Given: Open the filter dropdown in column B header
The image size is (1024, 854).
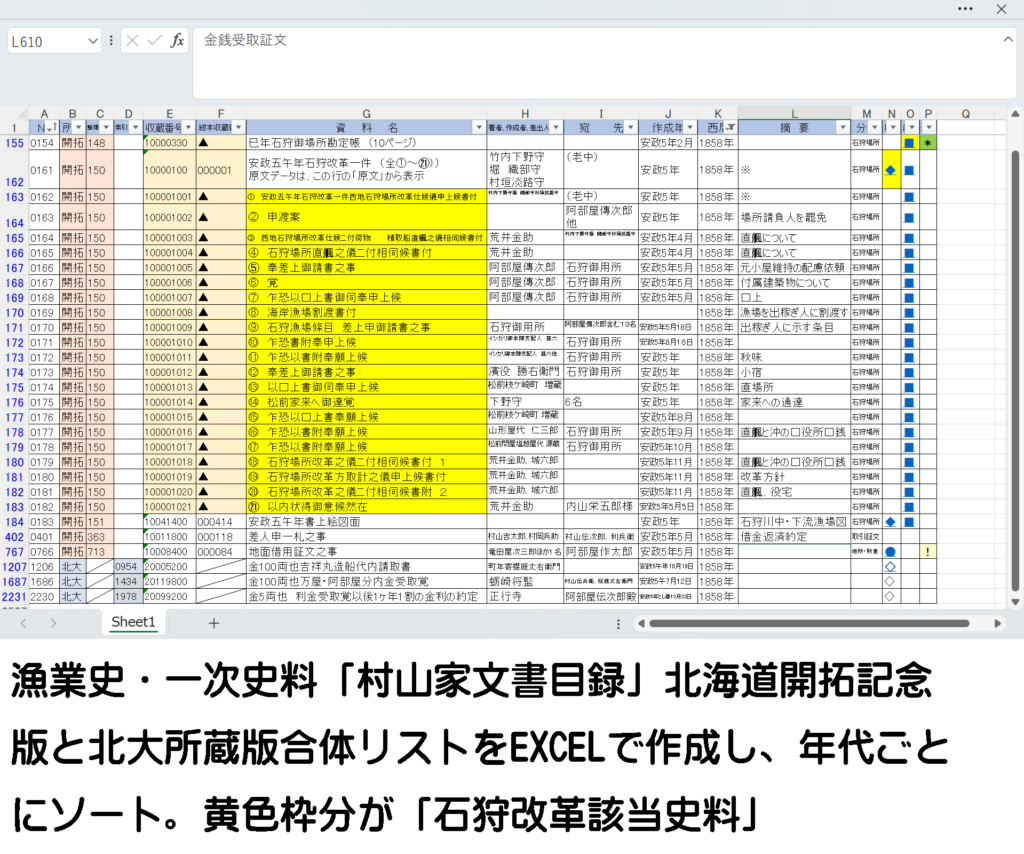Looking at the screenshot, I should point(78,127).
